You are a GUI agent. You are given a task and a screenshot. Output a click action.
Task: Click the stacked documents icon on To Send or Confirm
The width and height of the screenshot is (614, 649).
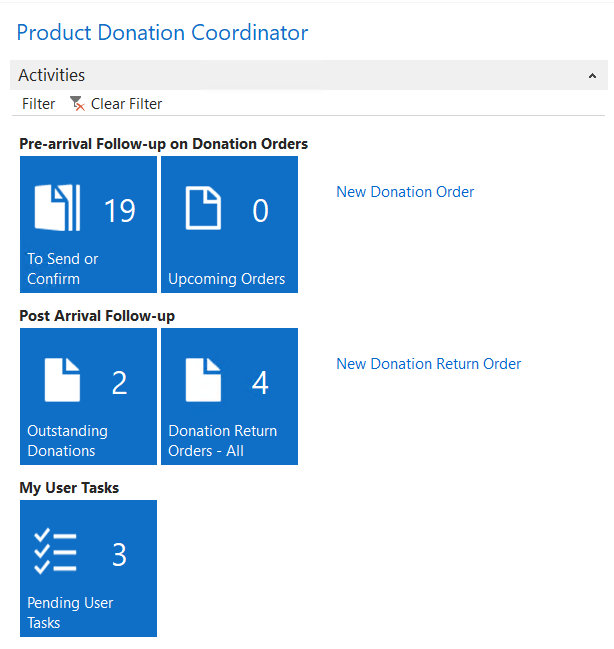click(x=57, y=208)
